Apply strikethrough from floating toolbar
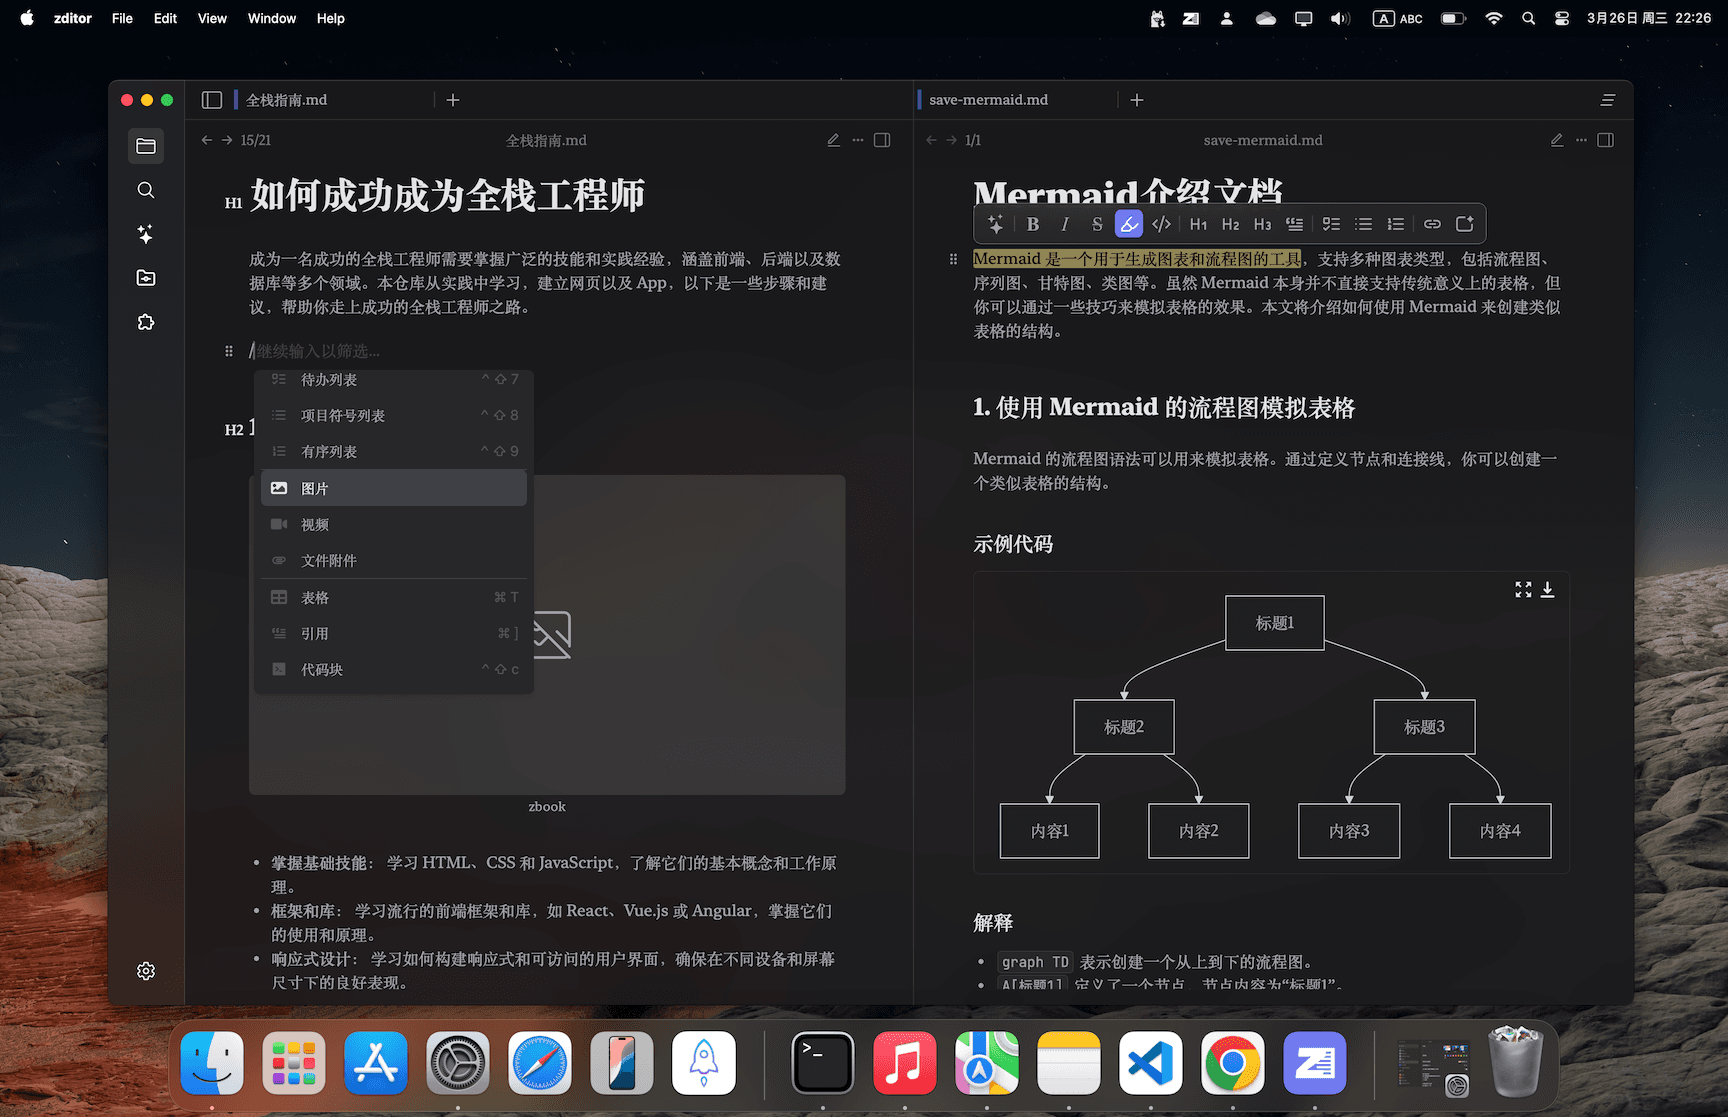The height and width of the screenshot is (1117, 1728). point(1097,224)
